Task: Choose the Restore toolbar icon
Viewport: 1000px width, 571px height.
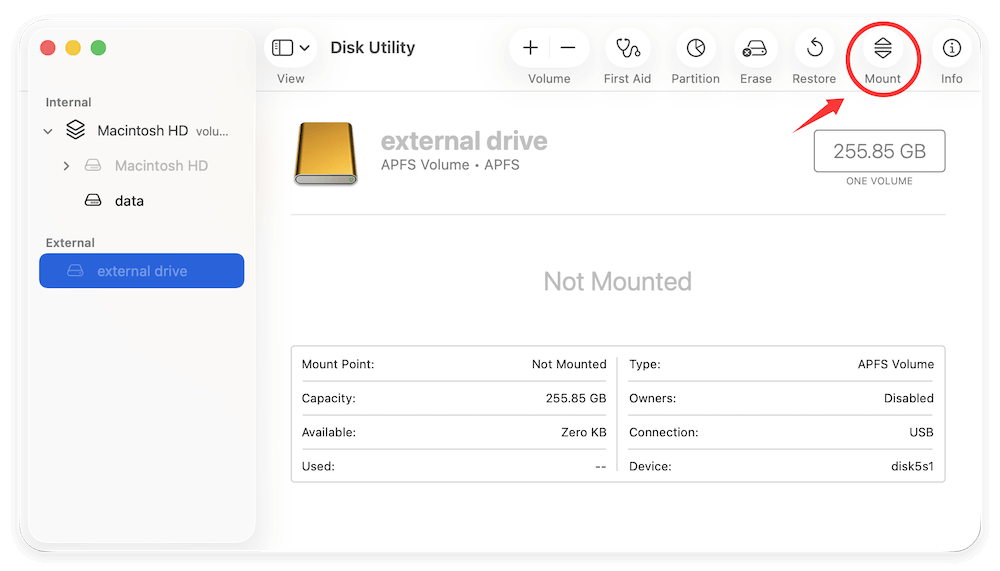Action: click(814, 48)
